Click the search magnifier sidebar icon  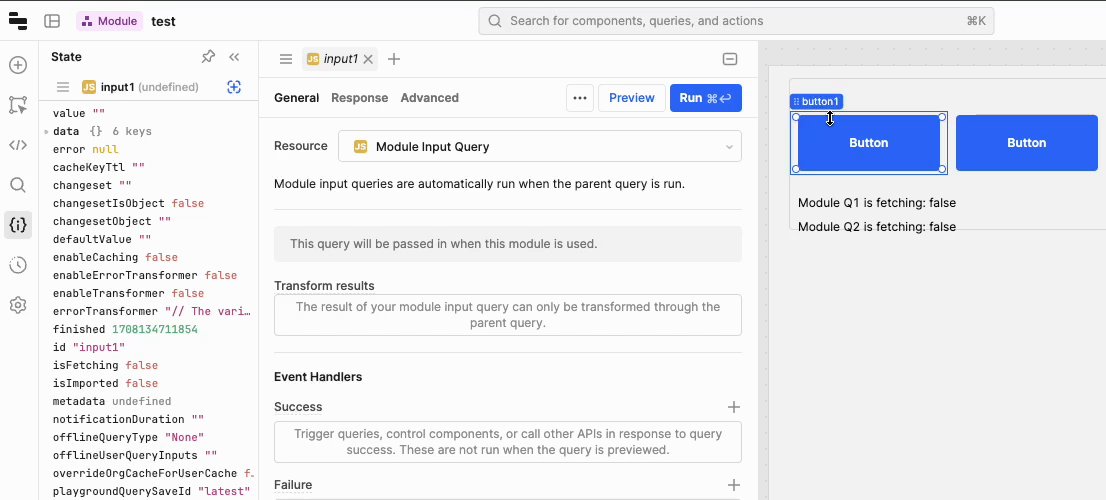18,185
